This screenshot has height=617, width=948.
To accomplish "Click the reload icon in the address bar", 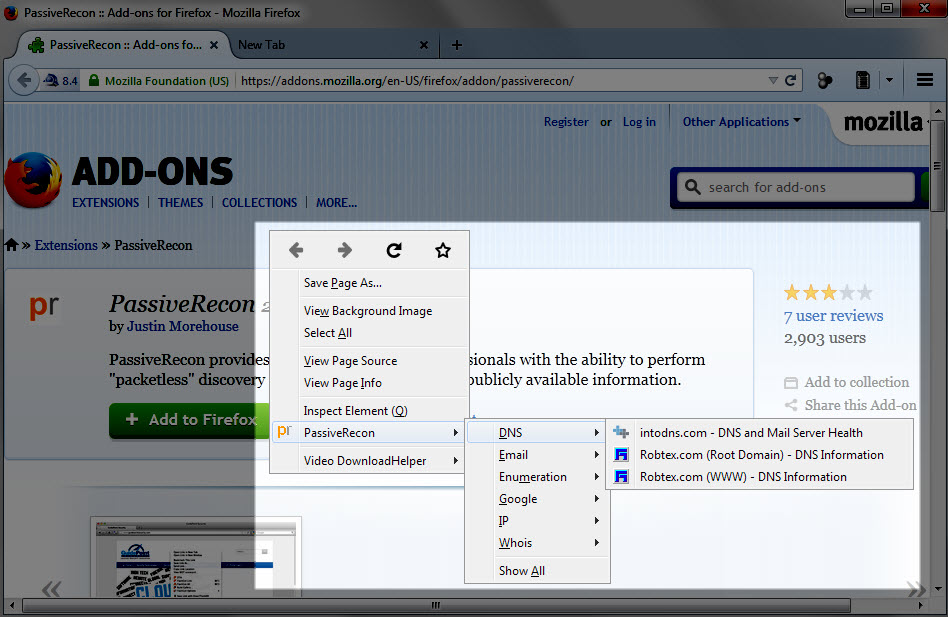I will [790, 80].
